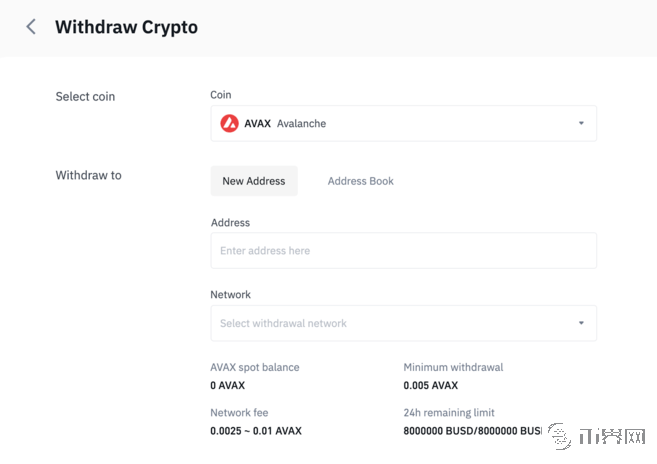Viewport: 657px width, 464px height.
Task: Click the 0.005 AVAX minimum withdrawal value
Action: [430, 385]
